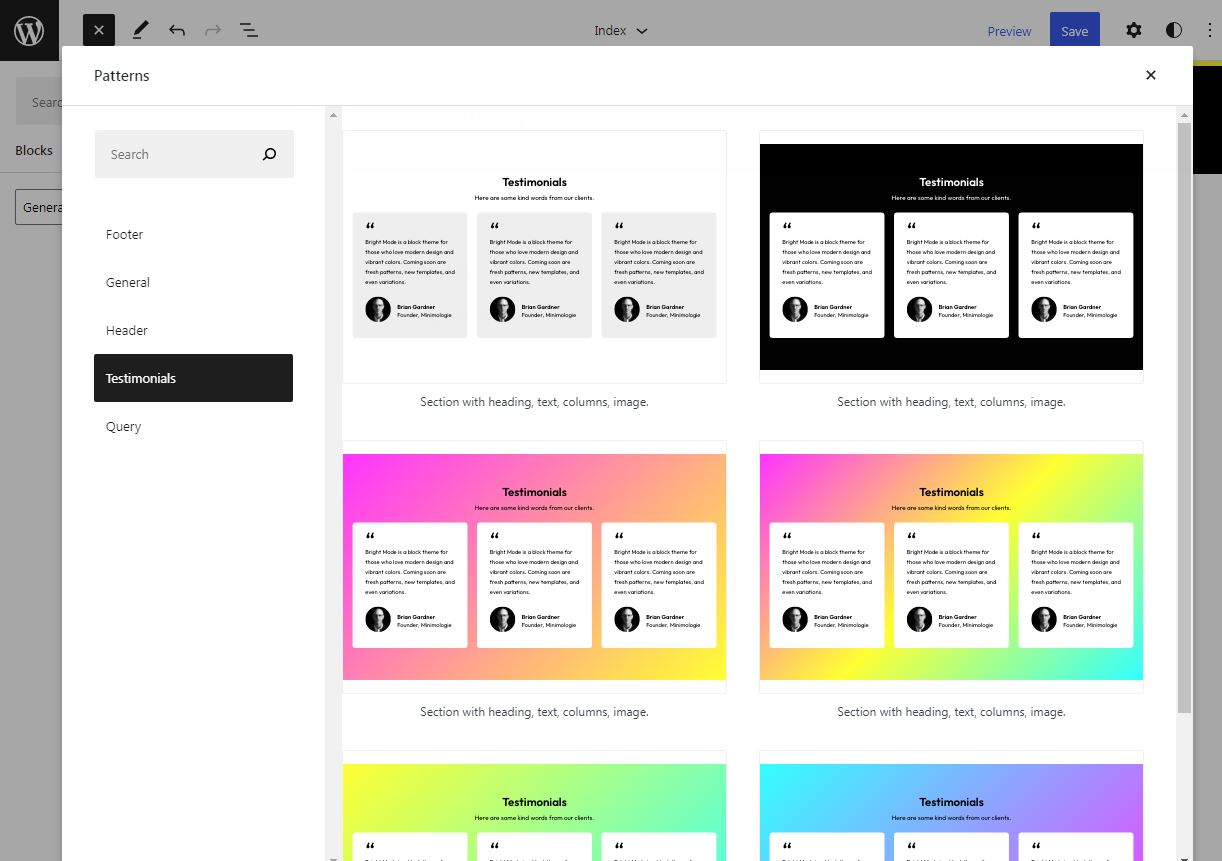Click the search magnifier icon in Patterns
The image size is (1222, 861).
[269, 154]
